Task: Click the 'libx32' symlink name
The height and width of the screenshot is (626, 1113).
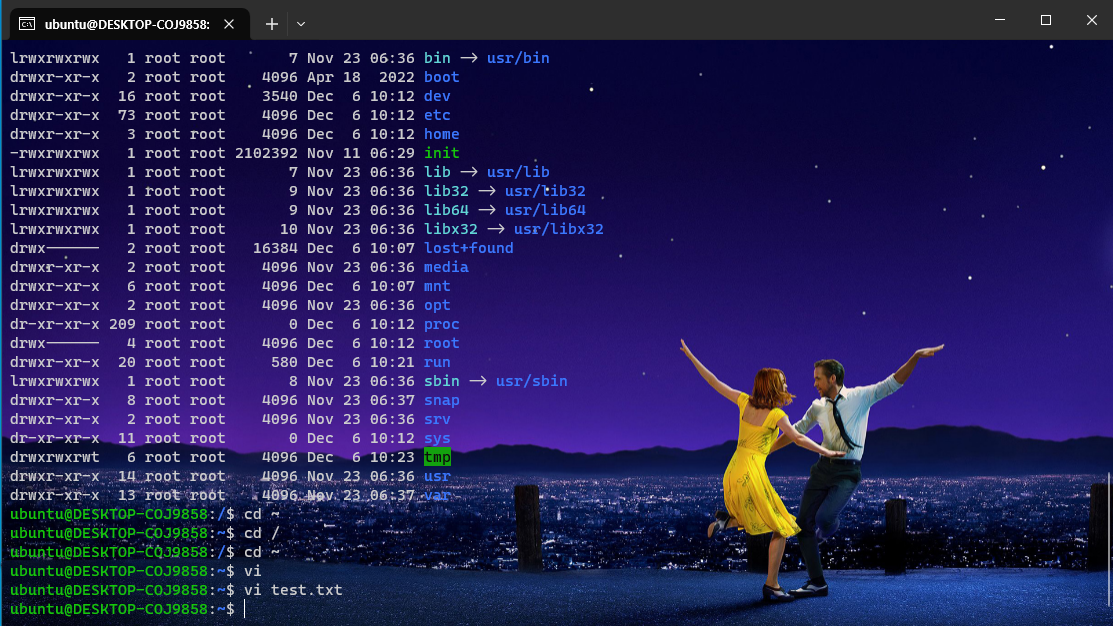Action: pos(451,229)
